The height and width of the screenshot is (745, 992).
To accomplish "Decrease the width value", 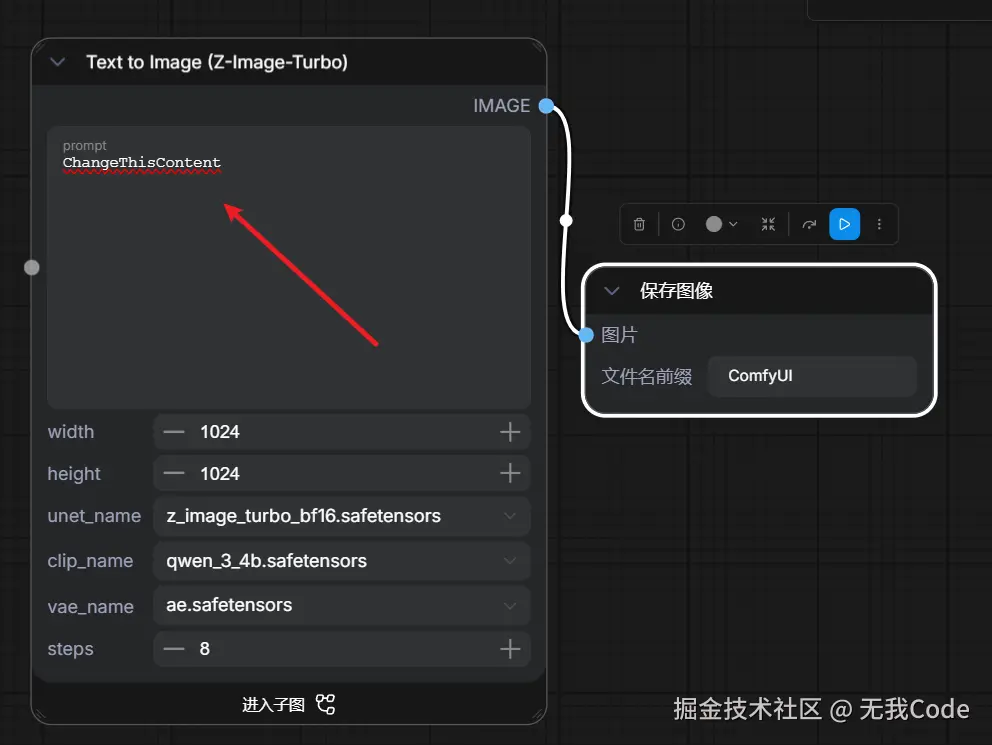I will (x=173, y=432).
